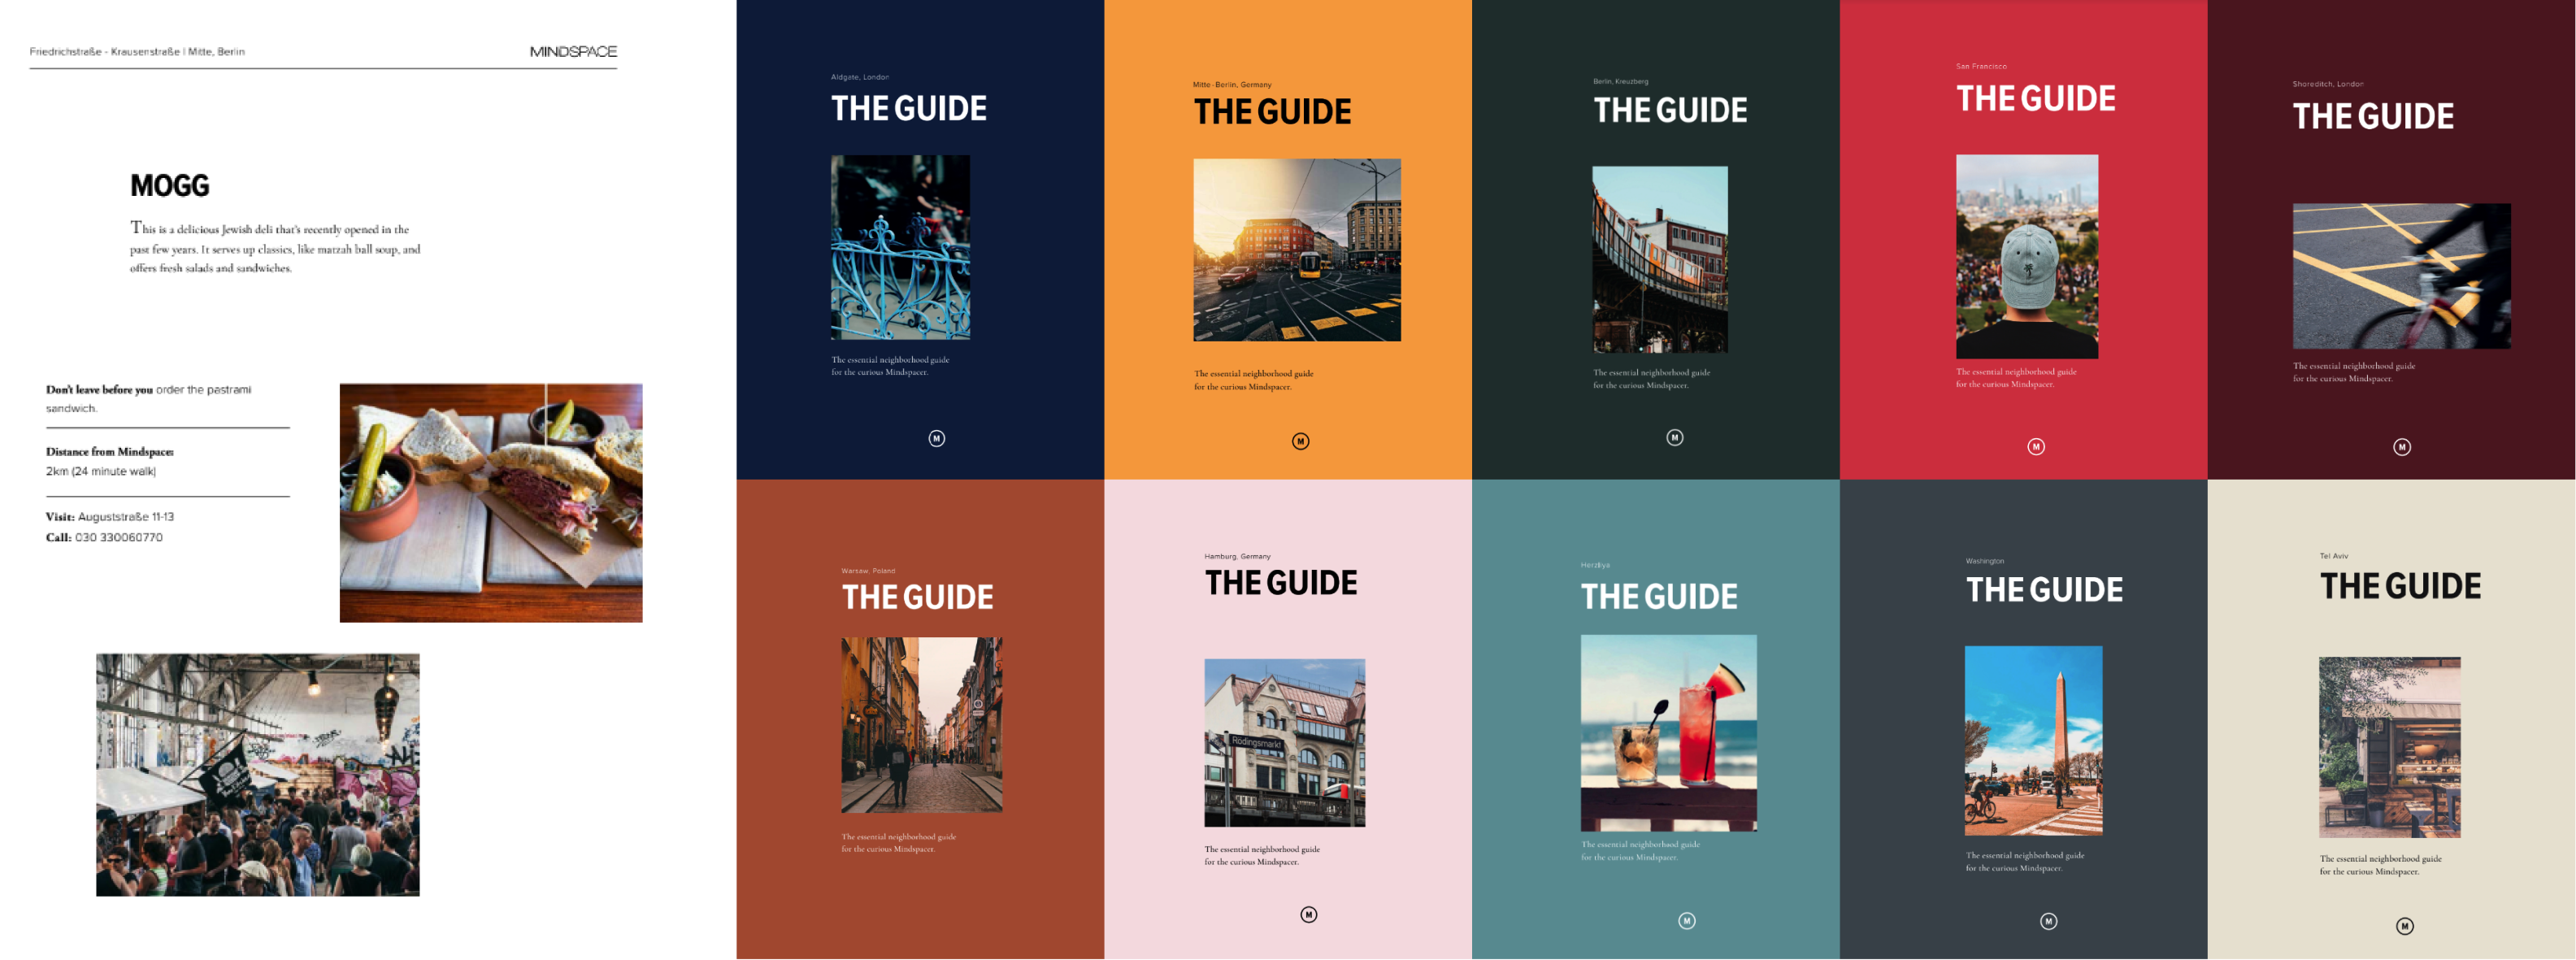Open the crowded market hall photo
This screenshot has height=960, width=2576.
(258, 775)
